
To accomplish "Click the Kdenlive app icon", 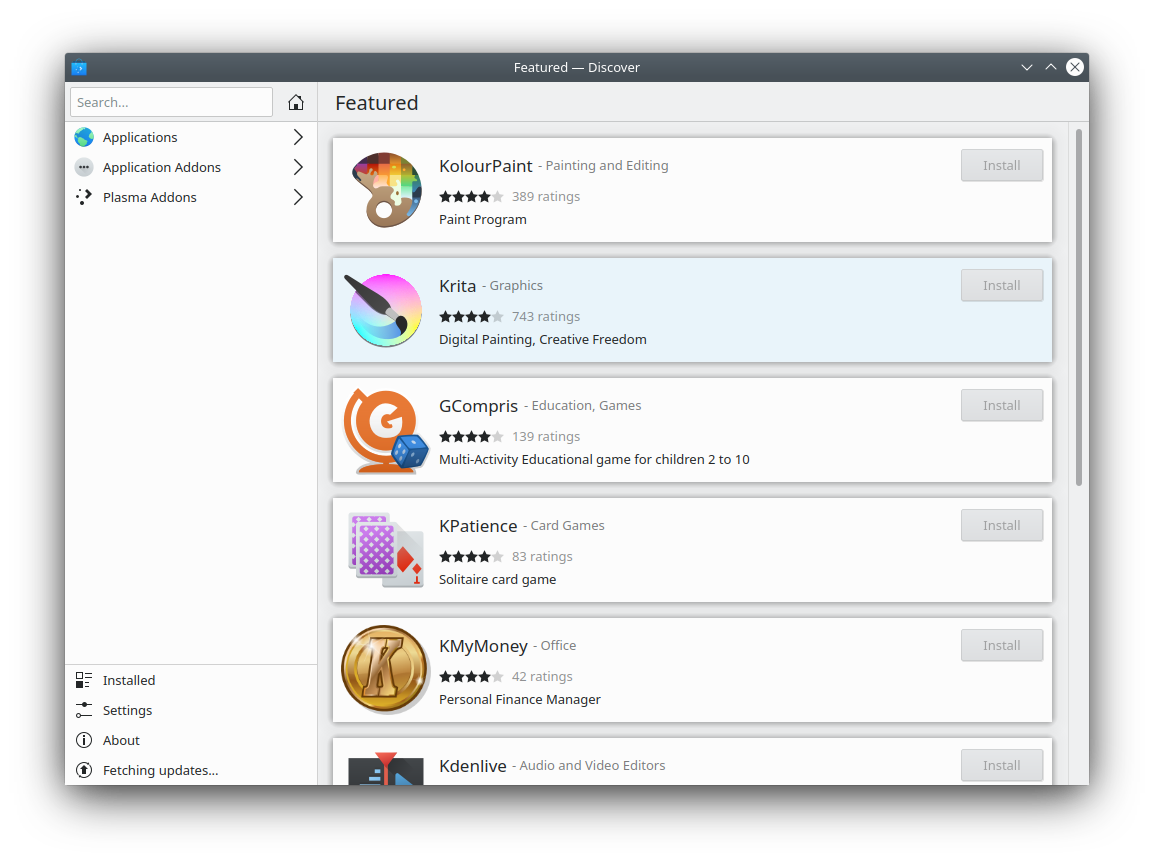I will click(x=386, y=768).
